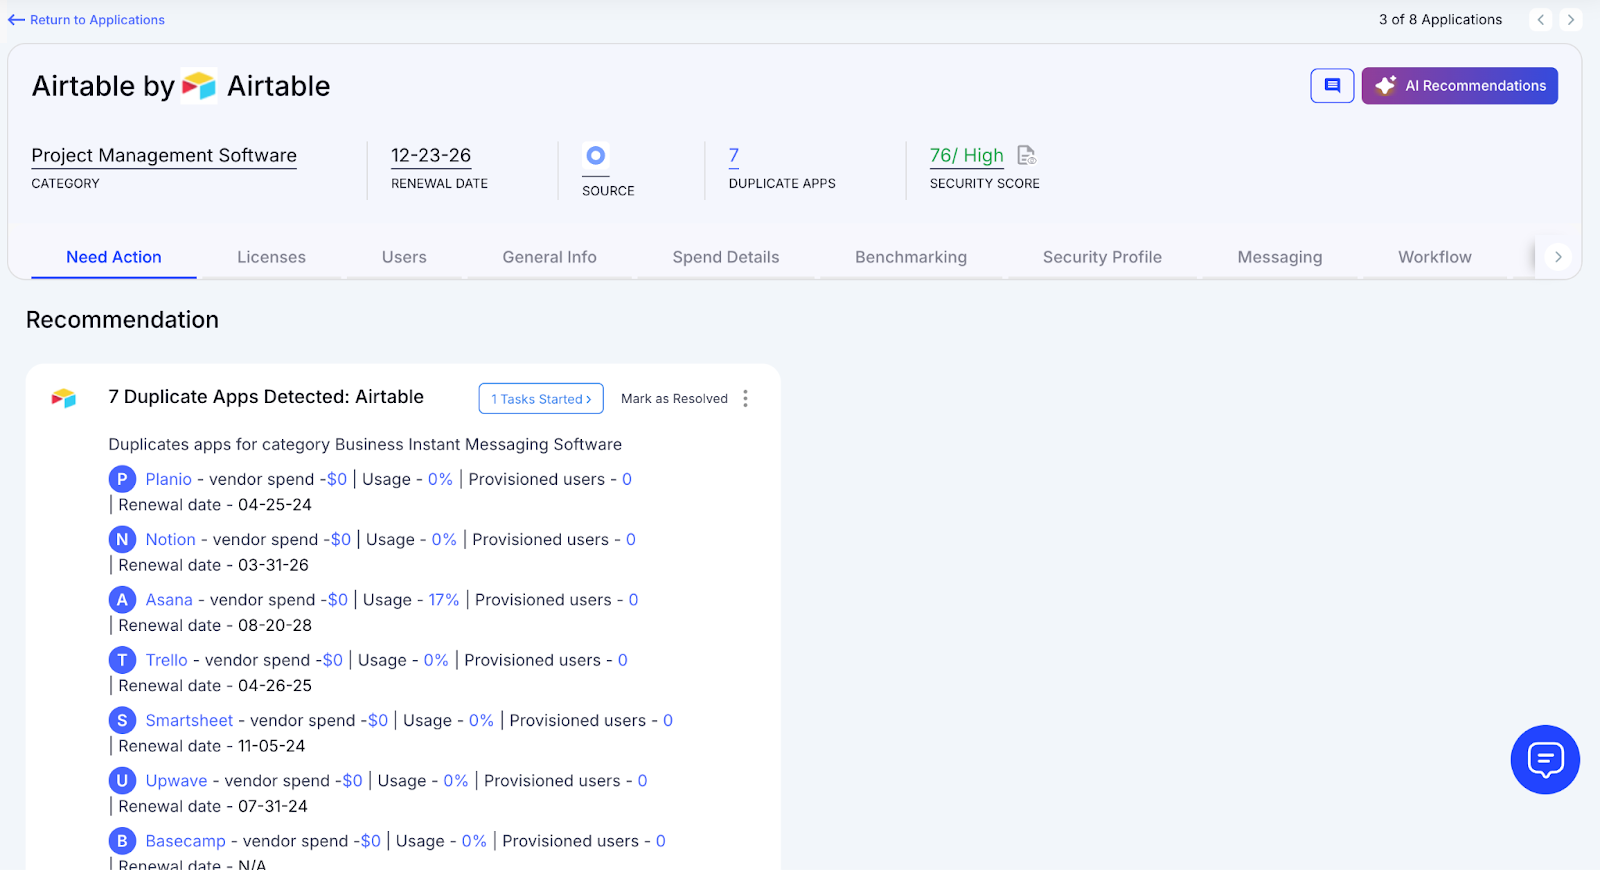Screen dimensions: 1600x870
Task: Open the comments message icon button
Action: [1332, 86]
